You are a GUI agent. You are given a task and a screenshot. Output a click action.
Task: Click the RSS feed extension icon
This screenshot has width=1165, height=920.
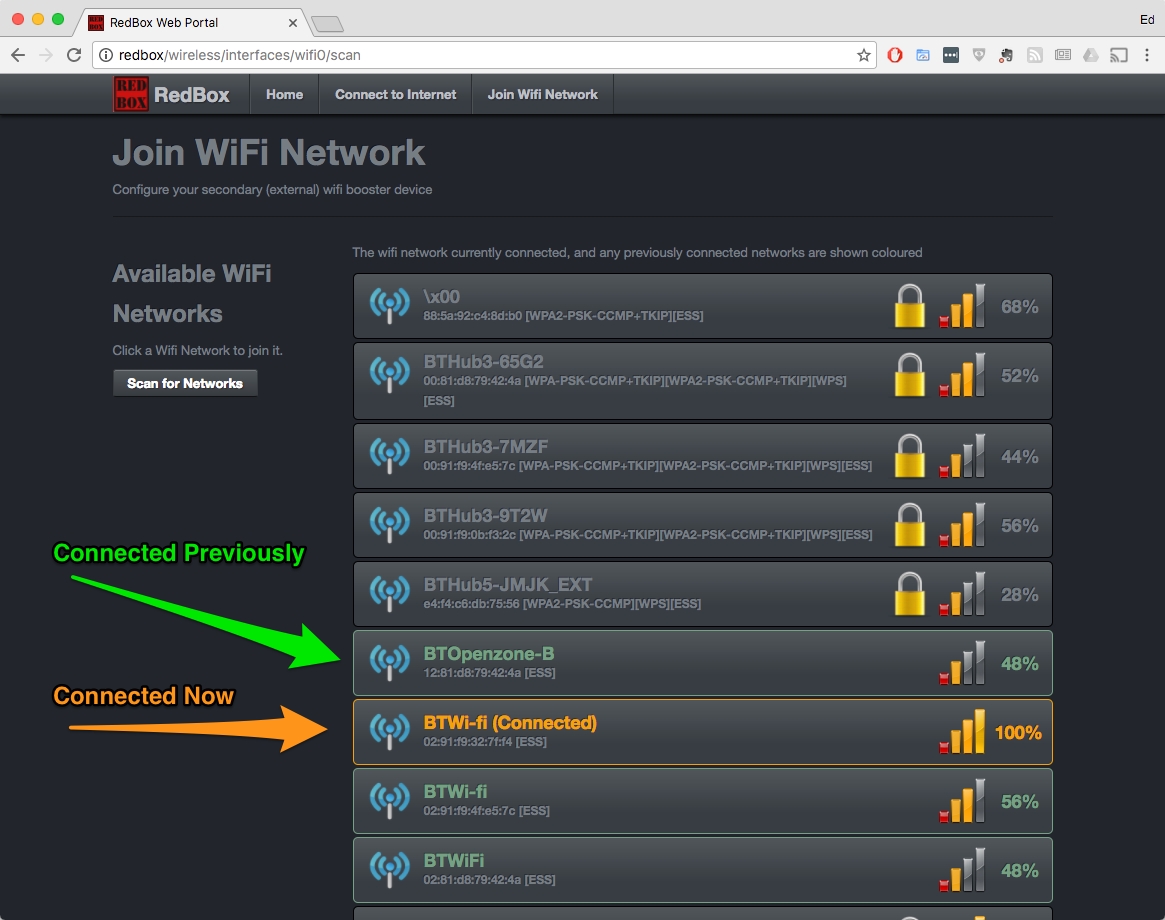1035,55
